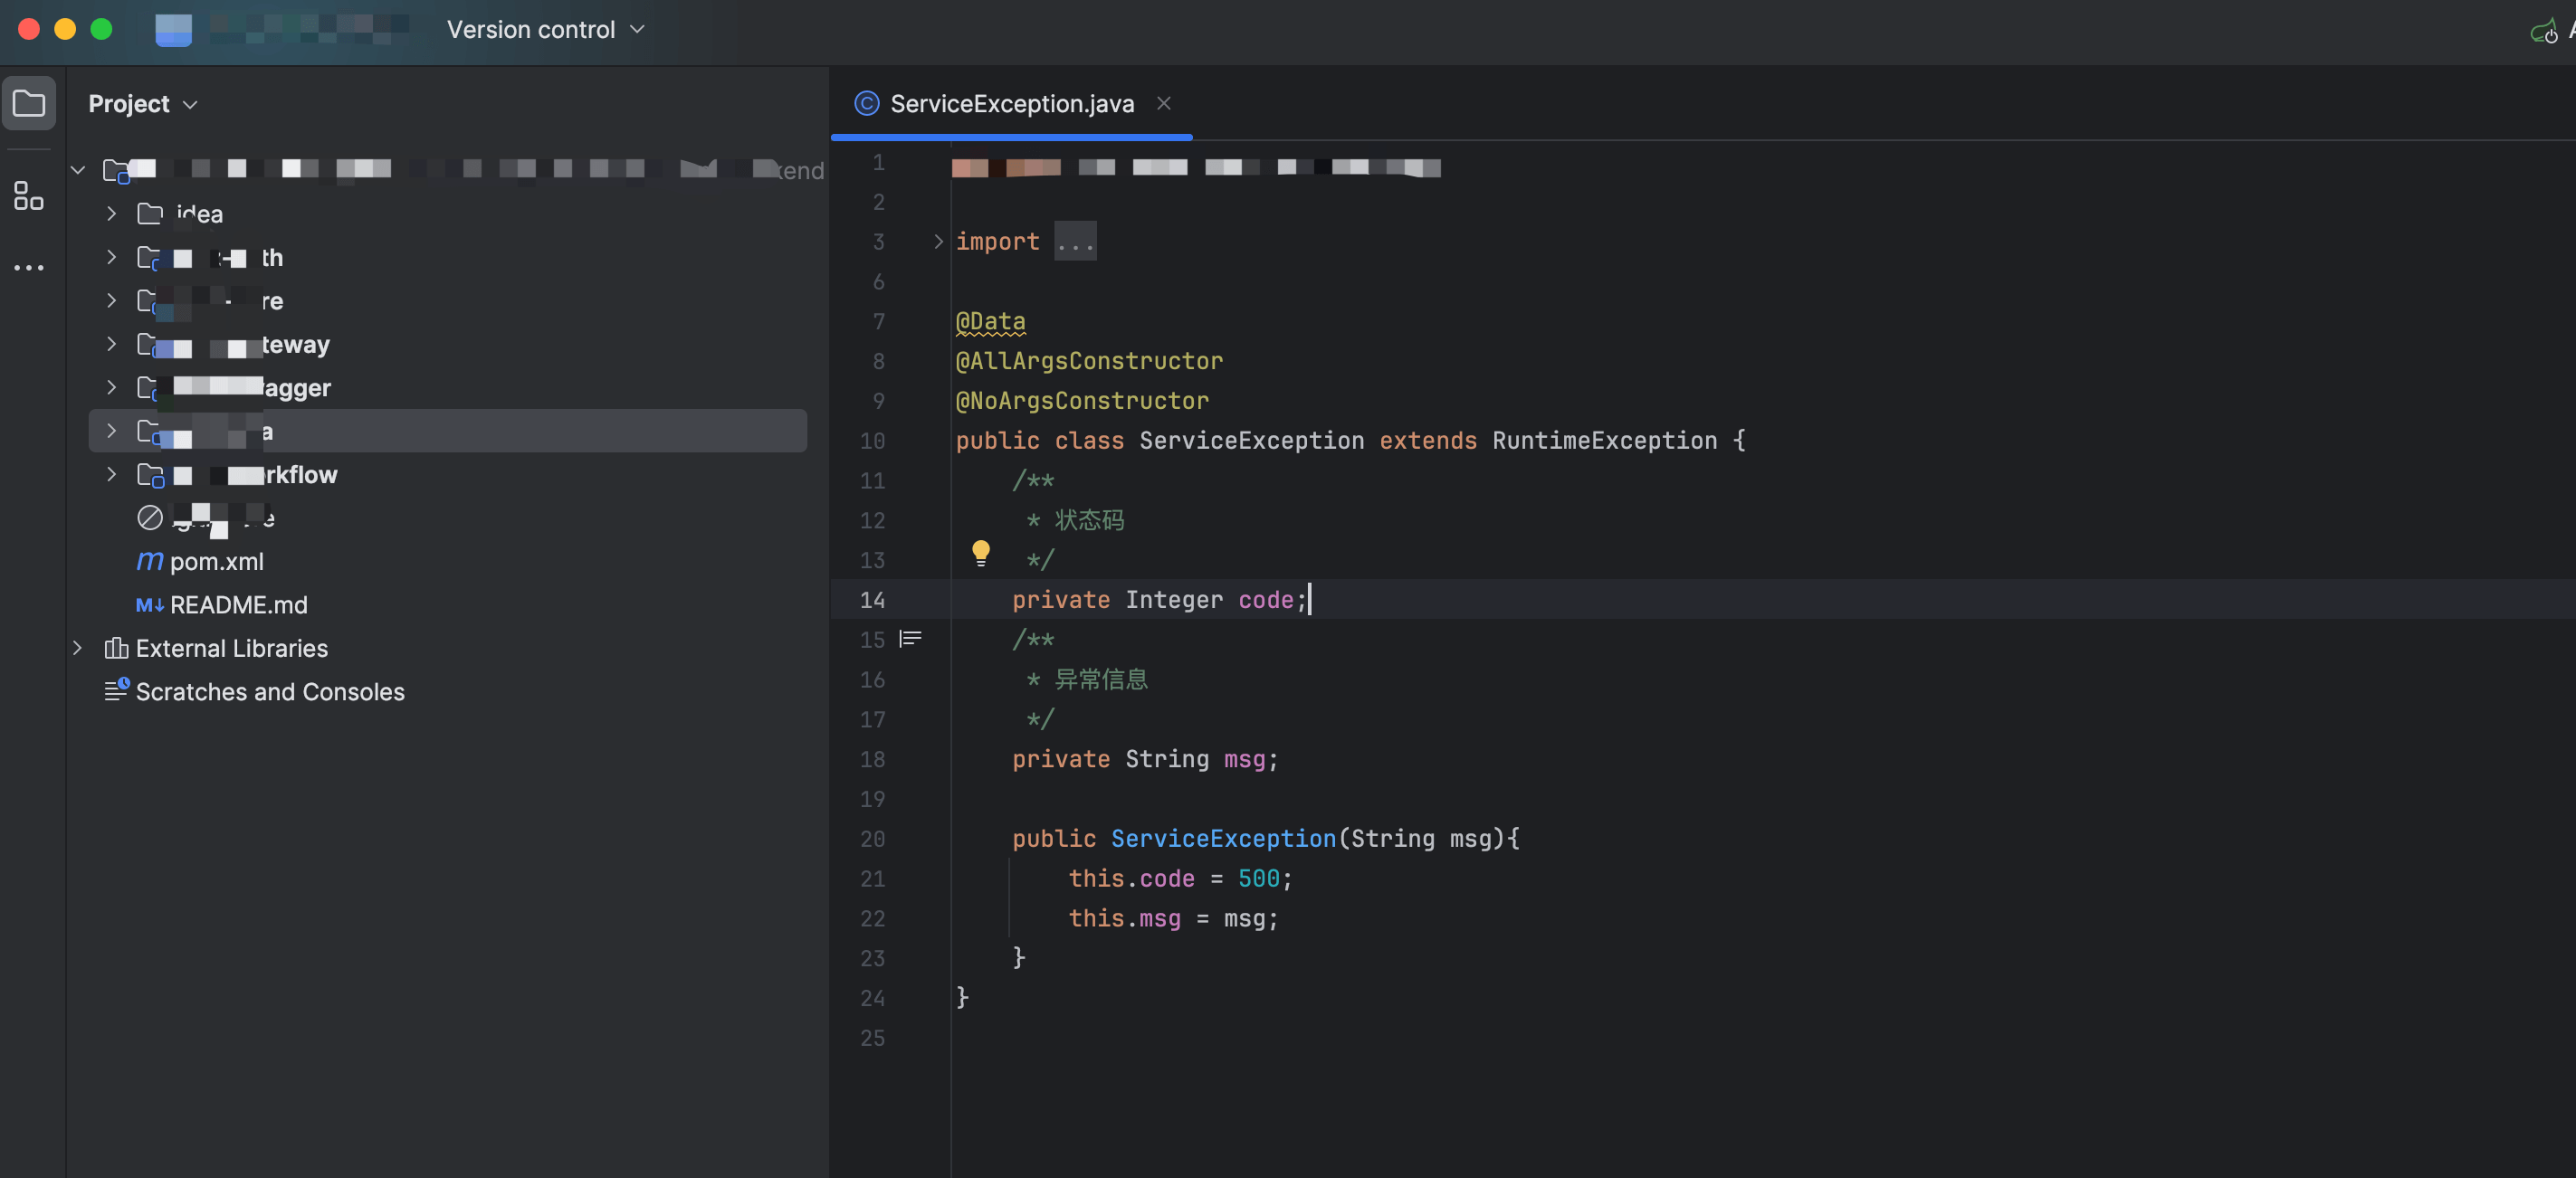Select the ServiceException.java editor tab
This screenshot has width=2576, height=1178.
[x=1011, y=104]
